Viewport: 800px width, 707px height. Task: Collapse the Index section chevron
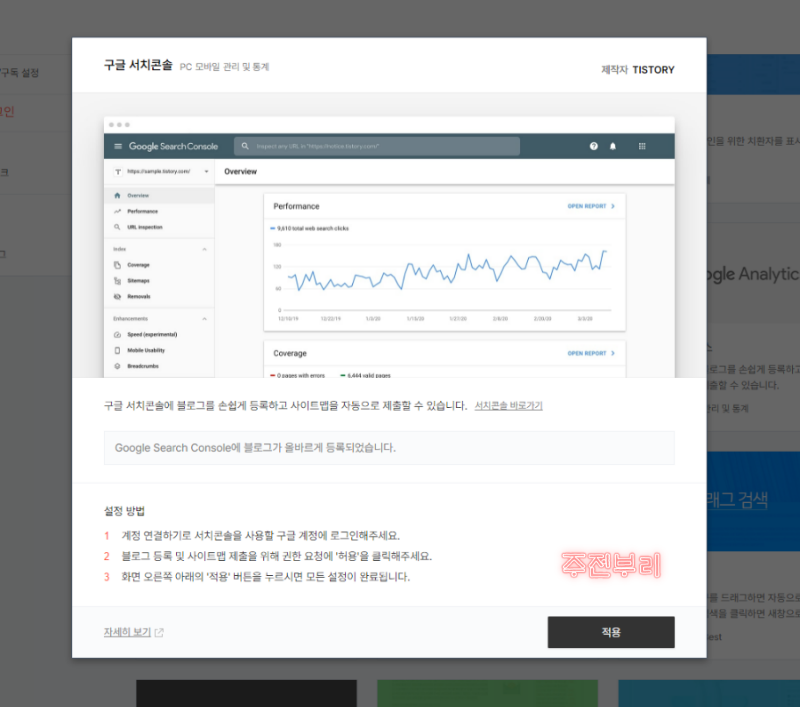tap(205, 249)
